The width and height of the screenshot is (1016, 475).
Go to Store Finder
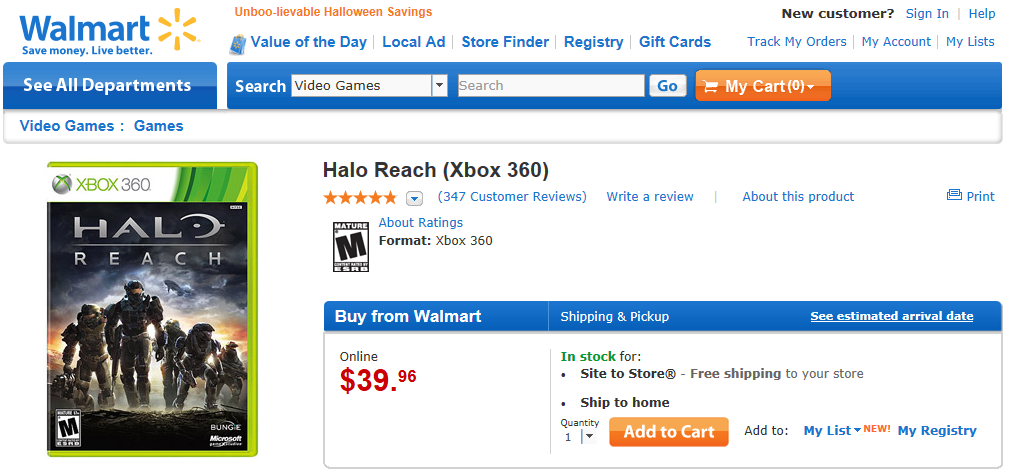click(x=505, y=42)
